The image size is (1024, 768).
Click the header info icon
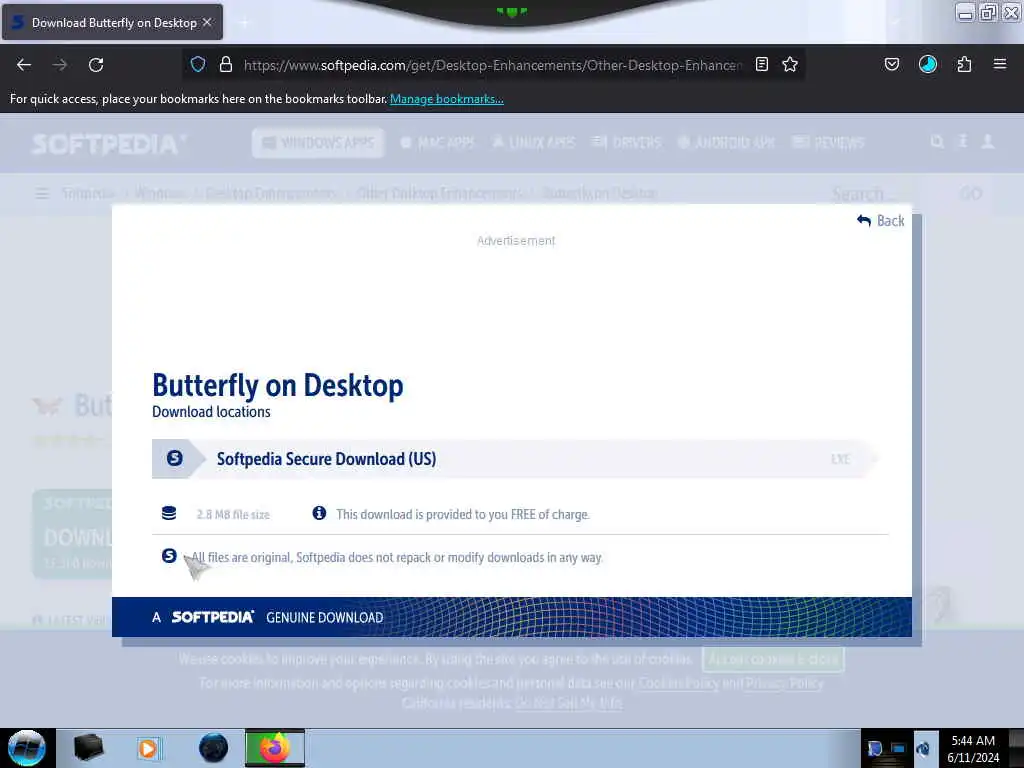click(x=963, y=142)
